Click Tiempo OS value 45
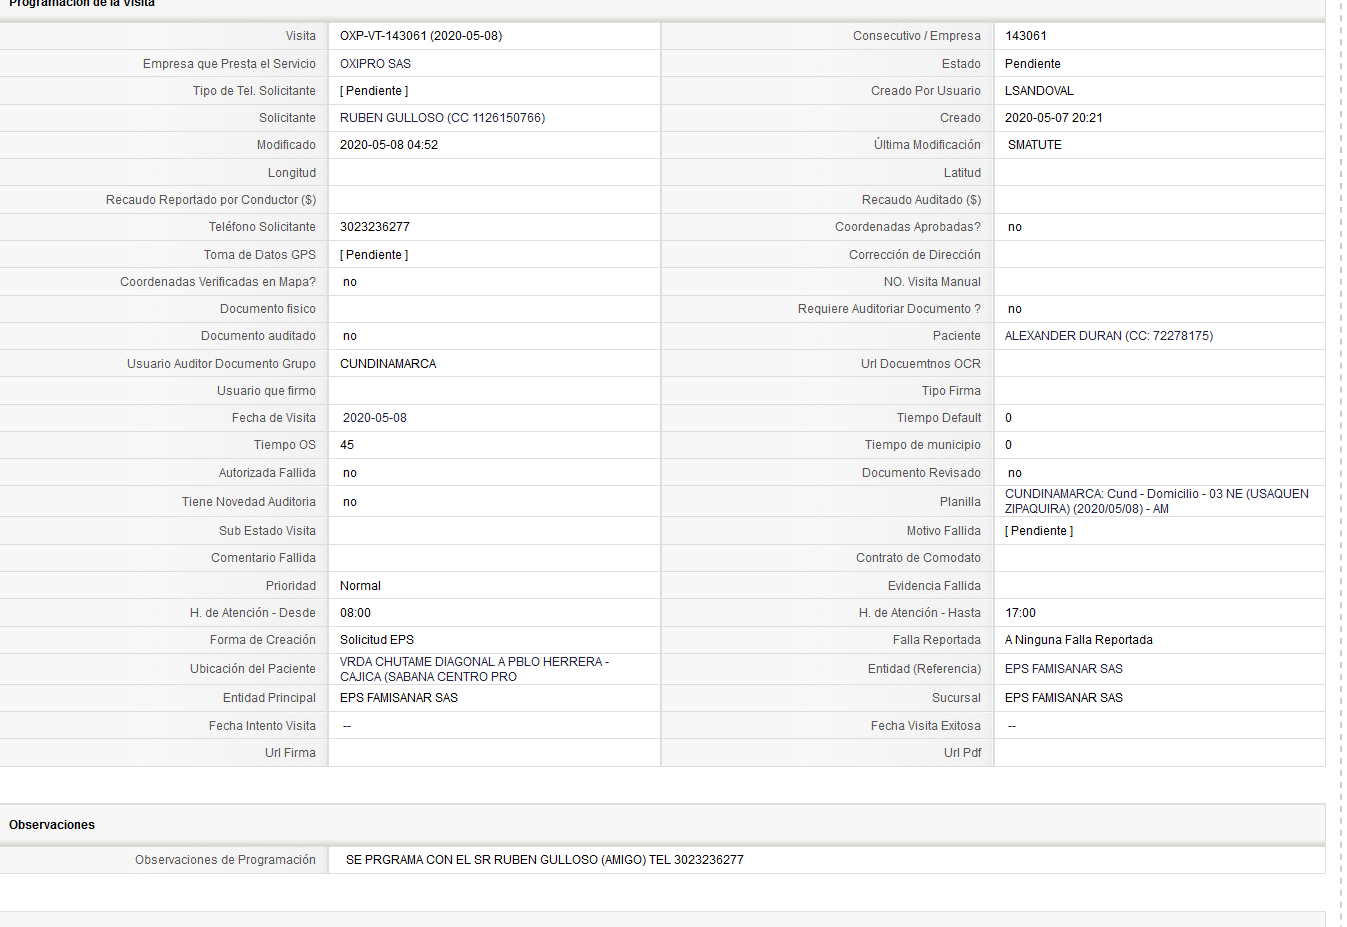 click(x=347, y=445)
